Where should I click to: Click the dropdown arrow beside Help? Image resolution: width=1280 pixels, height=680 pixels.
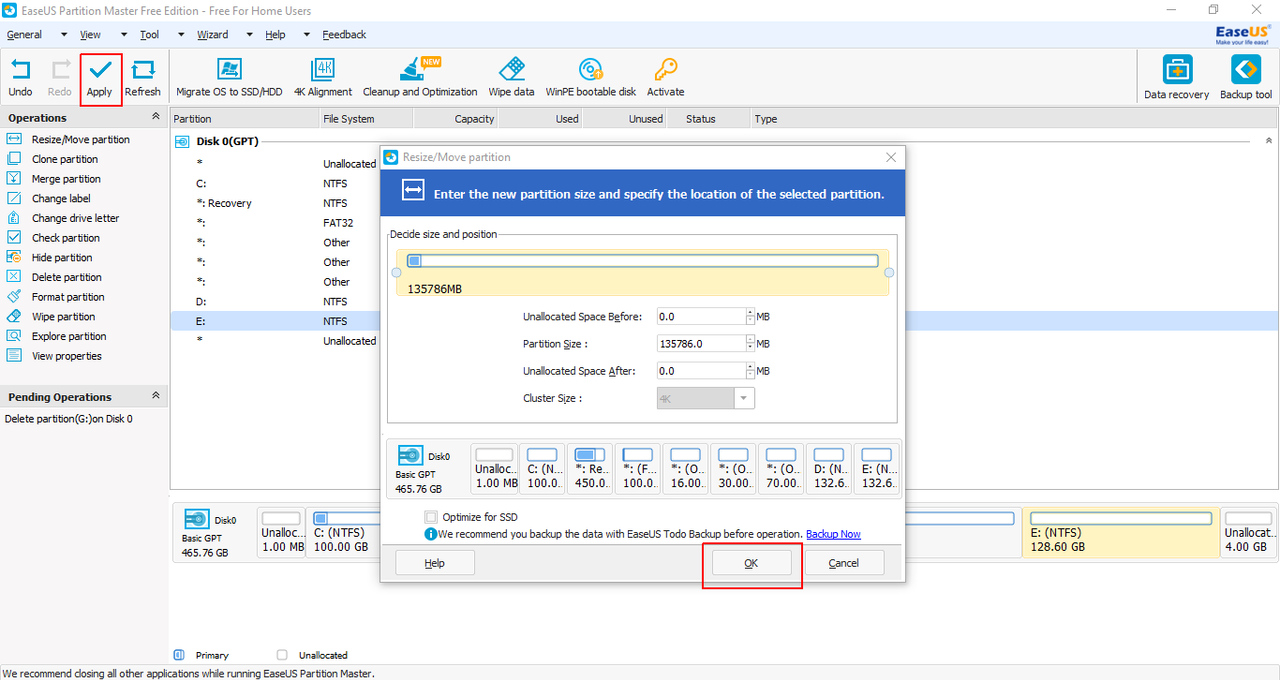[307, 35]
